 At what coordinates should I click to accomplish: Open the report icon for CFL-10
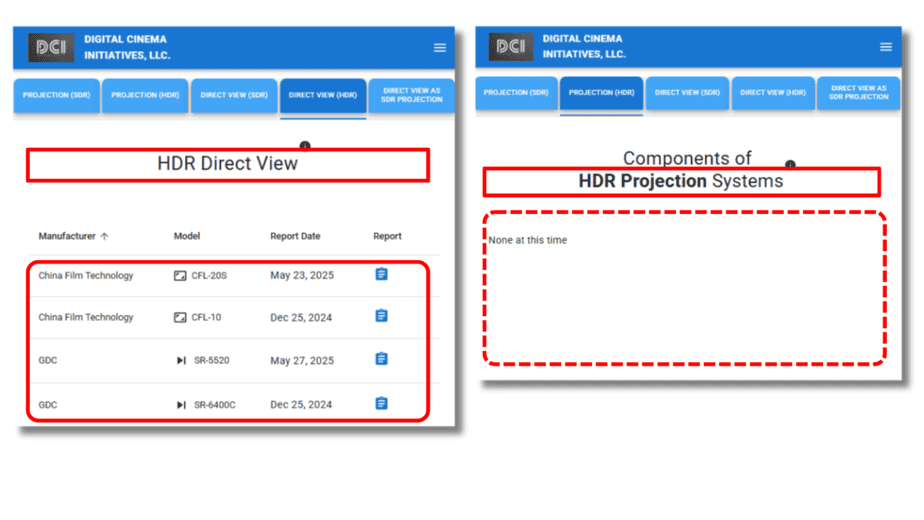[x=381, y=316]
